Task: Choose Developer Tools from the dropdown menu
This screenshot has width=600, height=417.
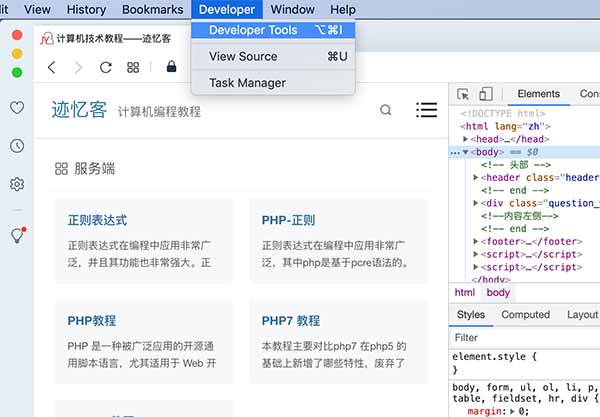Action: tap(273, 30)
